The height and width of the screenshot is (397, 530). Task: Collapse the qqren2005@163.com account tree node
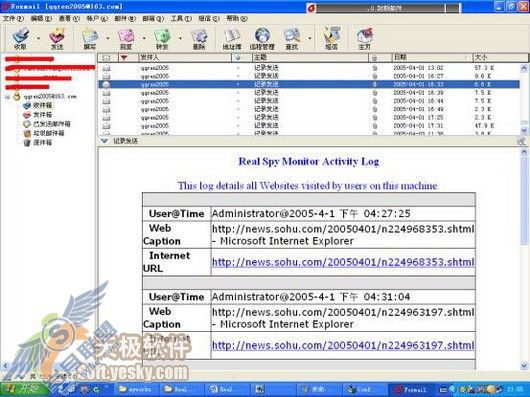(7, 97)
